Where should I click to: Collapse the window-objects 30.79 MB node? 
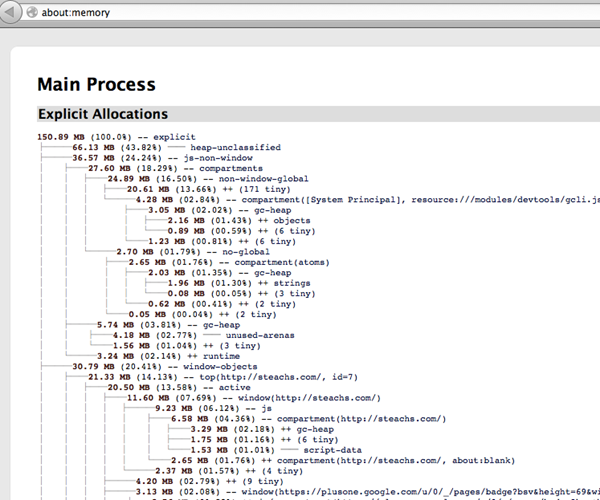(165, 366)
